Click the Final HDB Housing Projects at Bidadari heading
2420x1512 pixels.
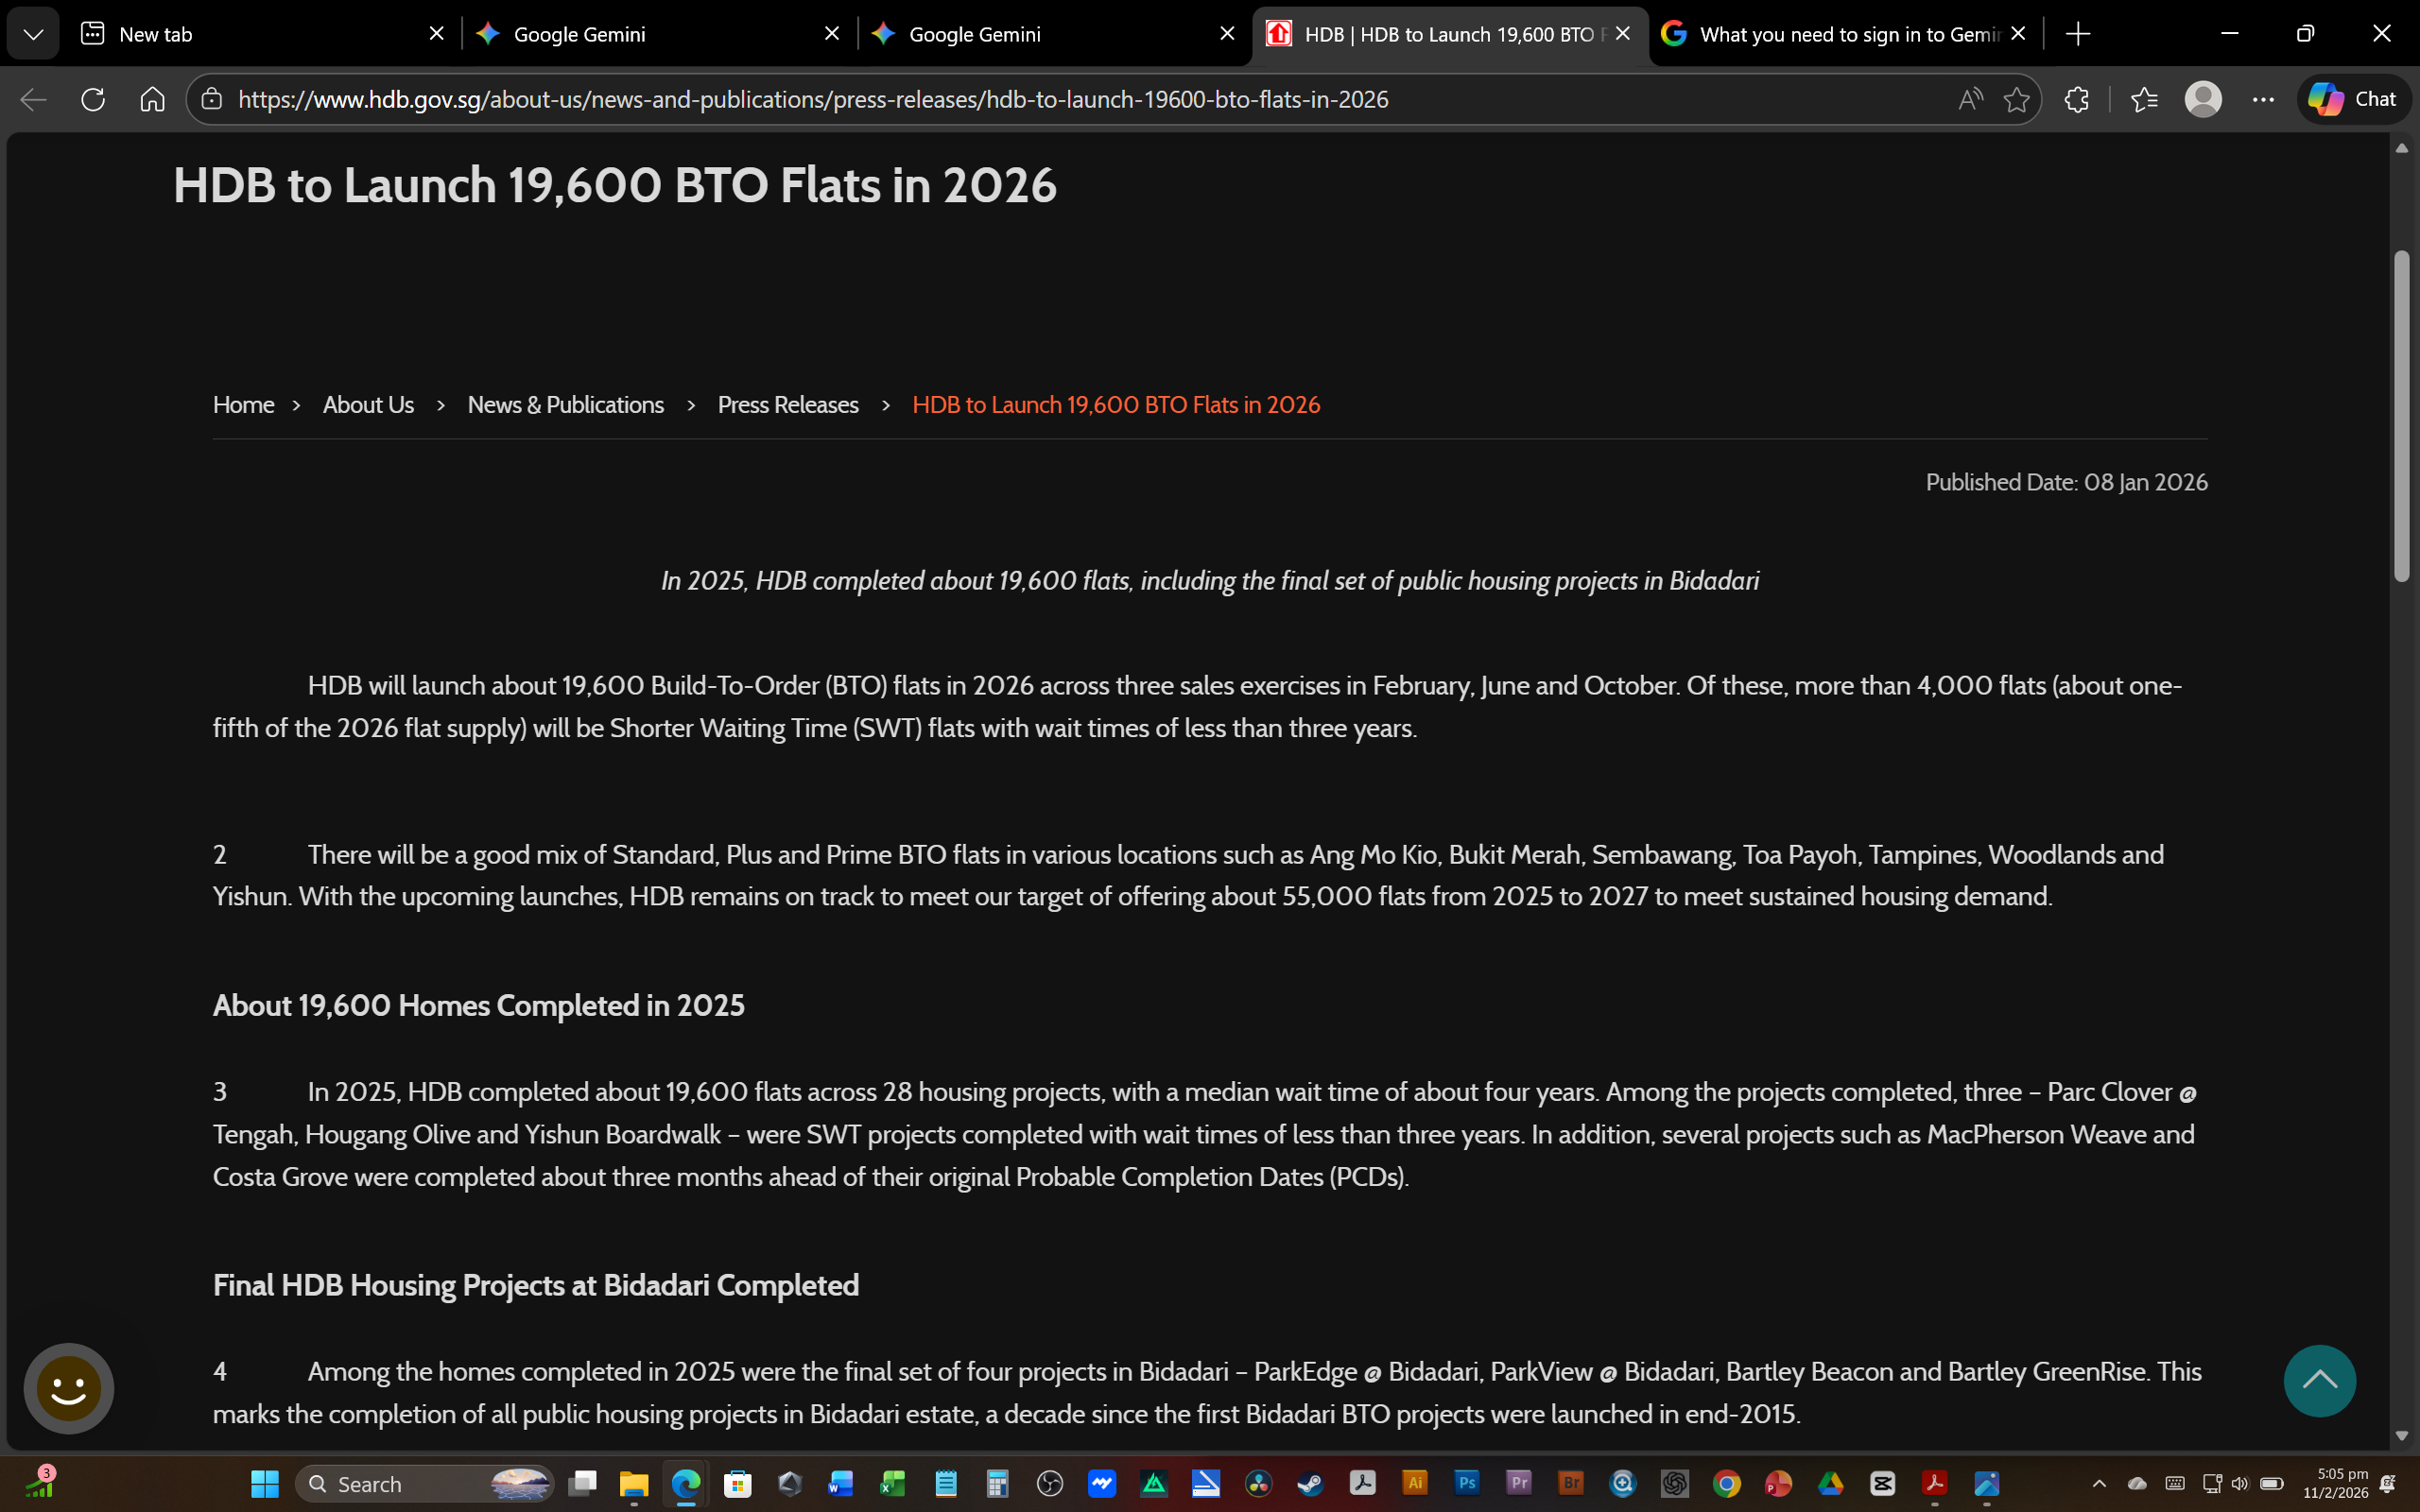coord(536,1285)
